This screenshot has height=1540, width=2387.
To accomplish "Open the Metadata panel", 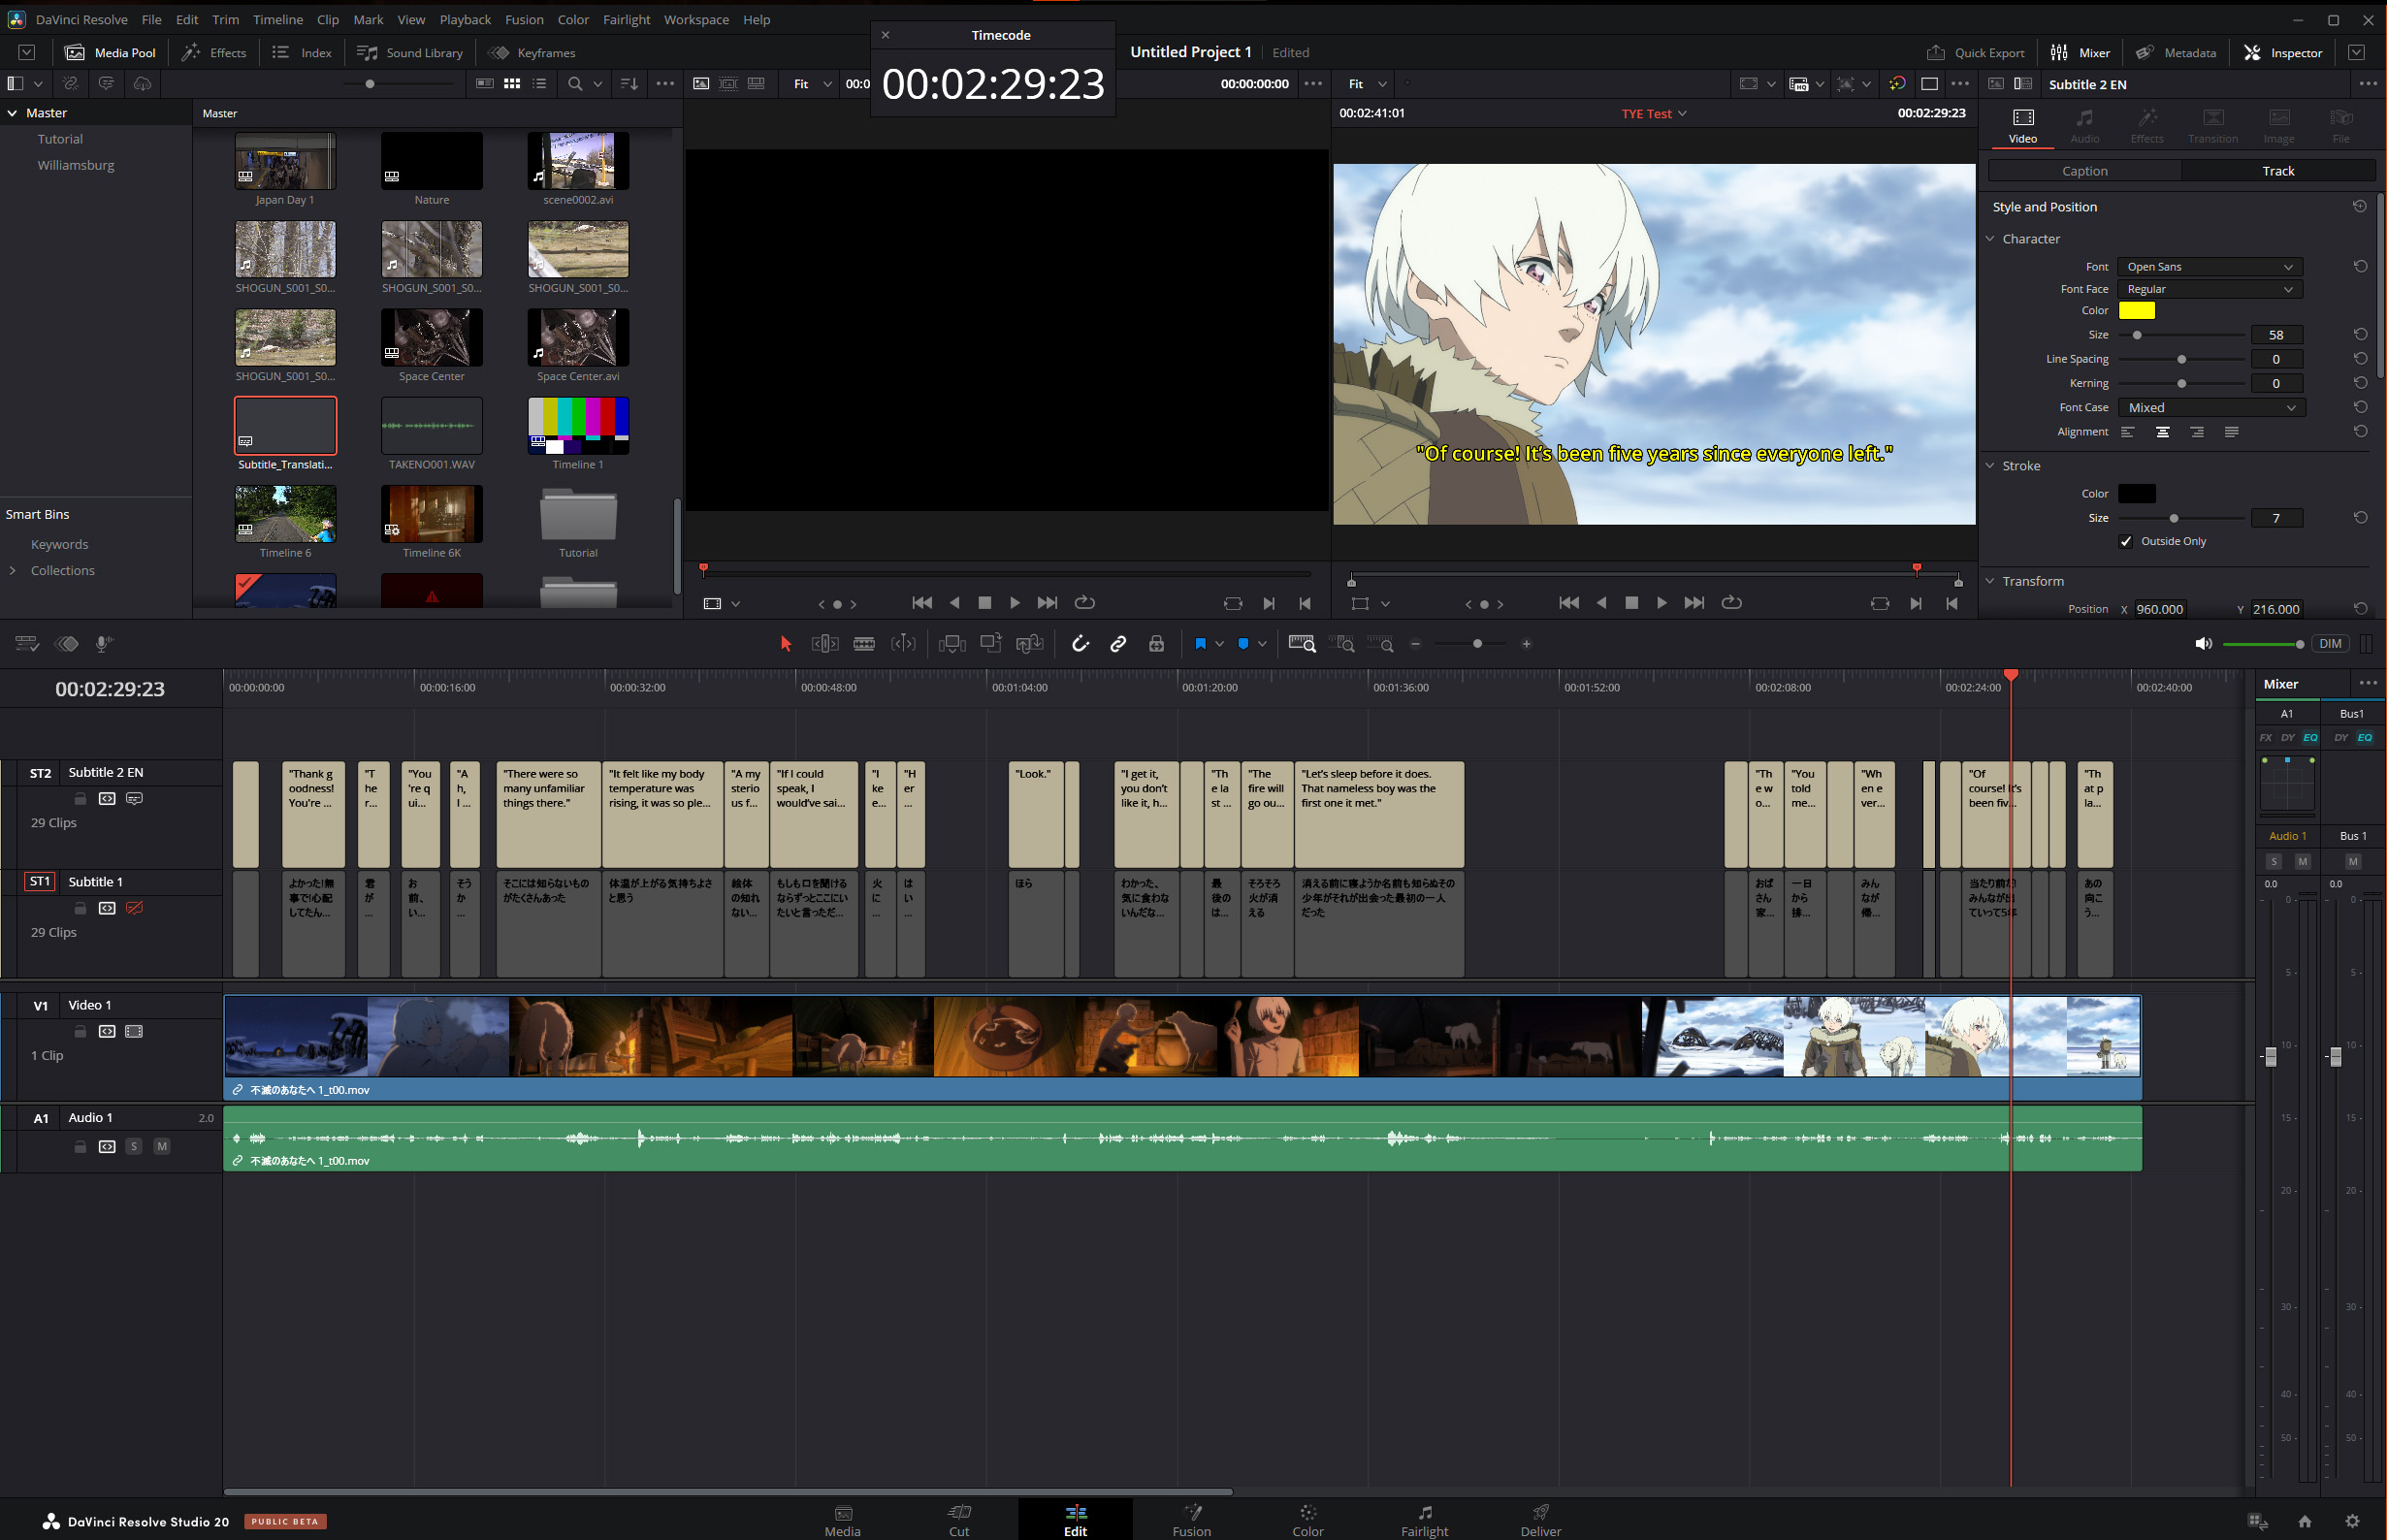I will click(2176, 53).
